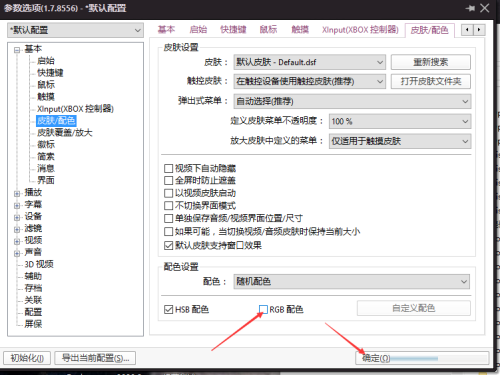
Task: Select XInput(XBOX 控制器) tree item
Action: click(75, 109)
